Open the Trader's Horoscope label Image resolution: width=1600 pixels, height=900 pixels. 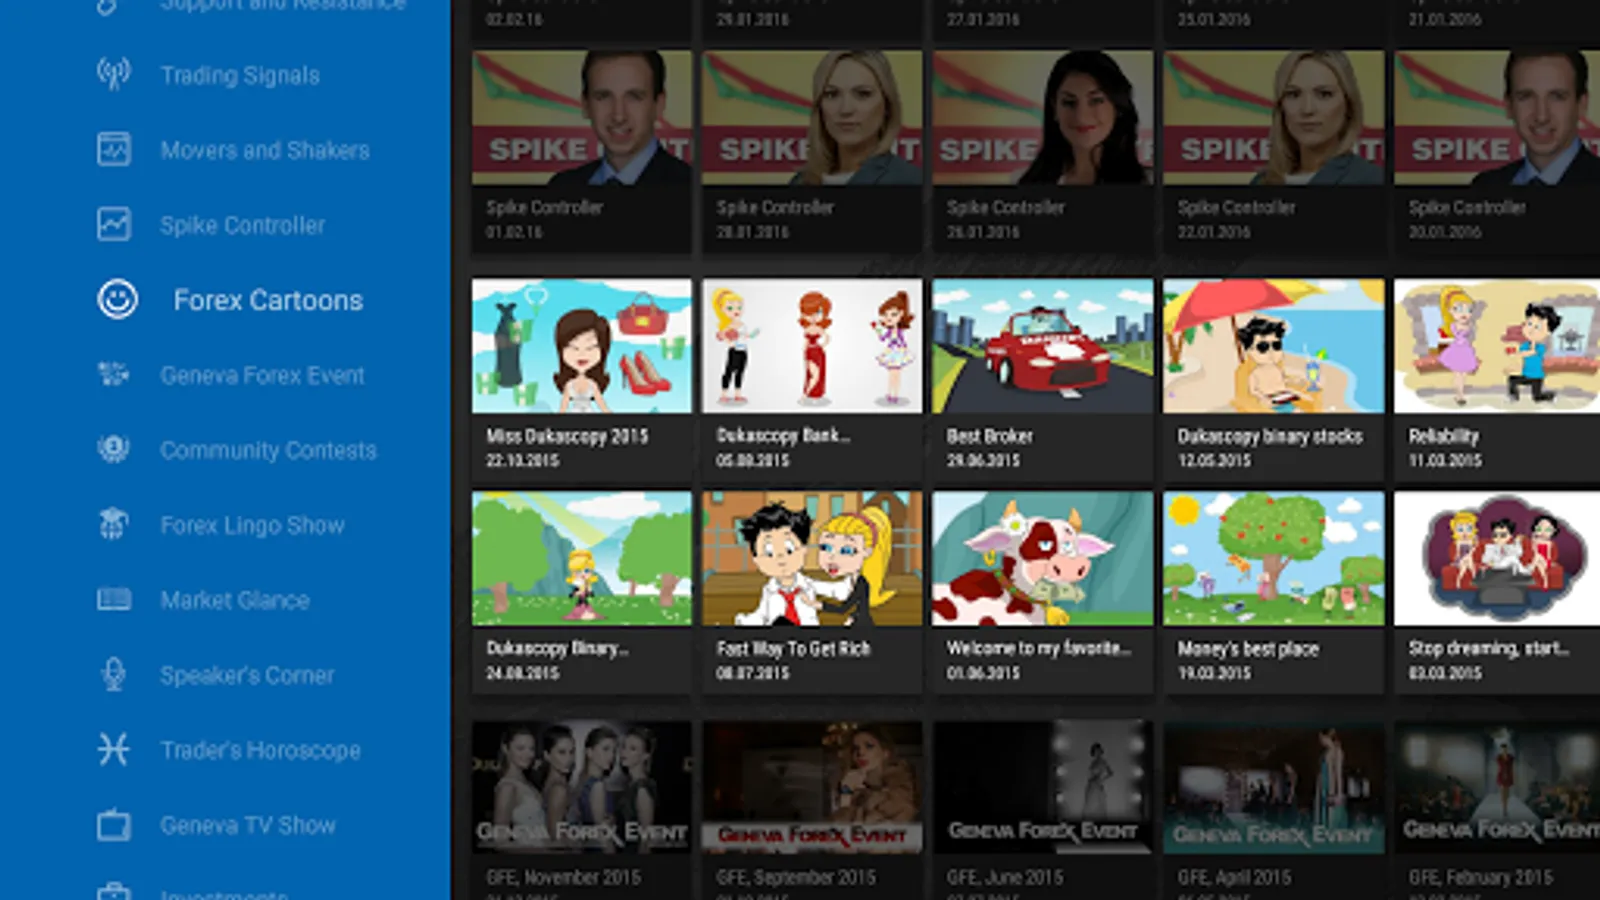(261, 750)
